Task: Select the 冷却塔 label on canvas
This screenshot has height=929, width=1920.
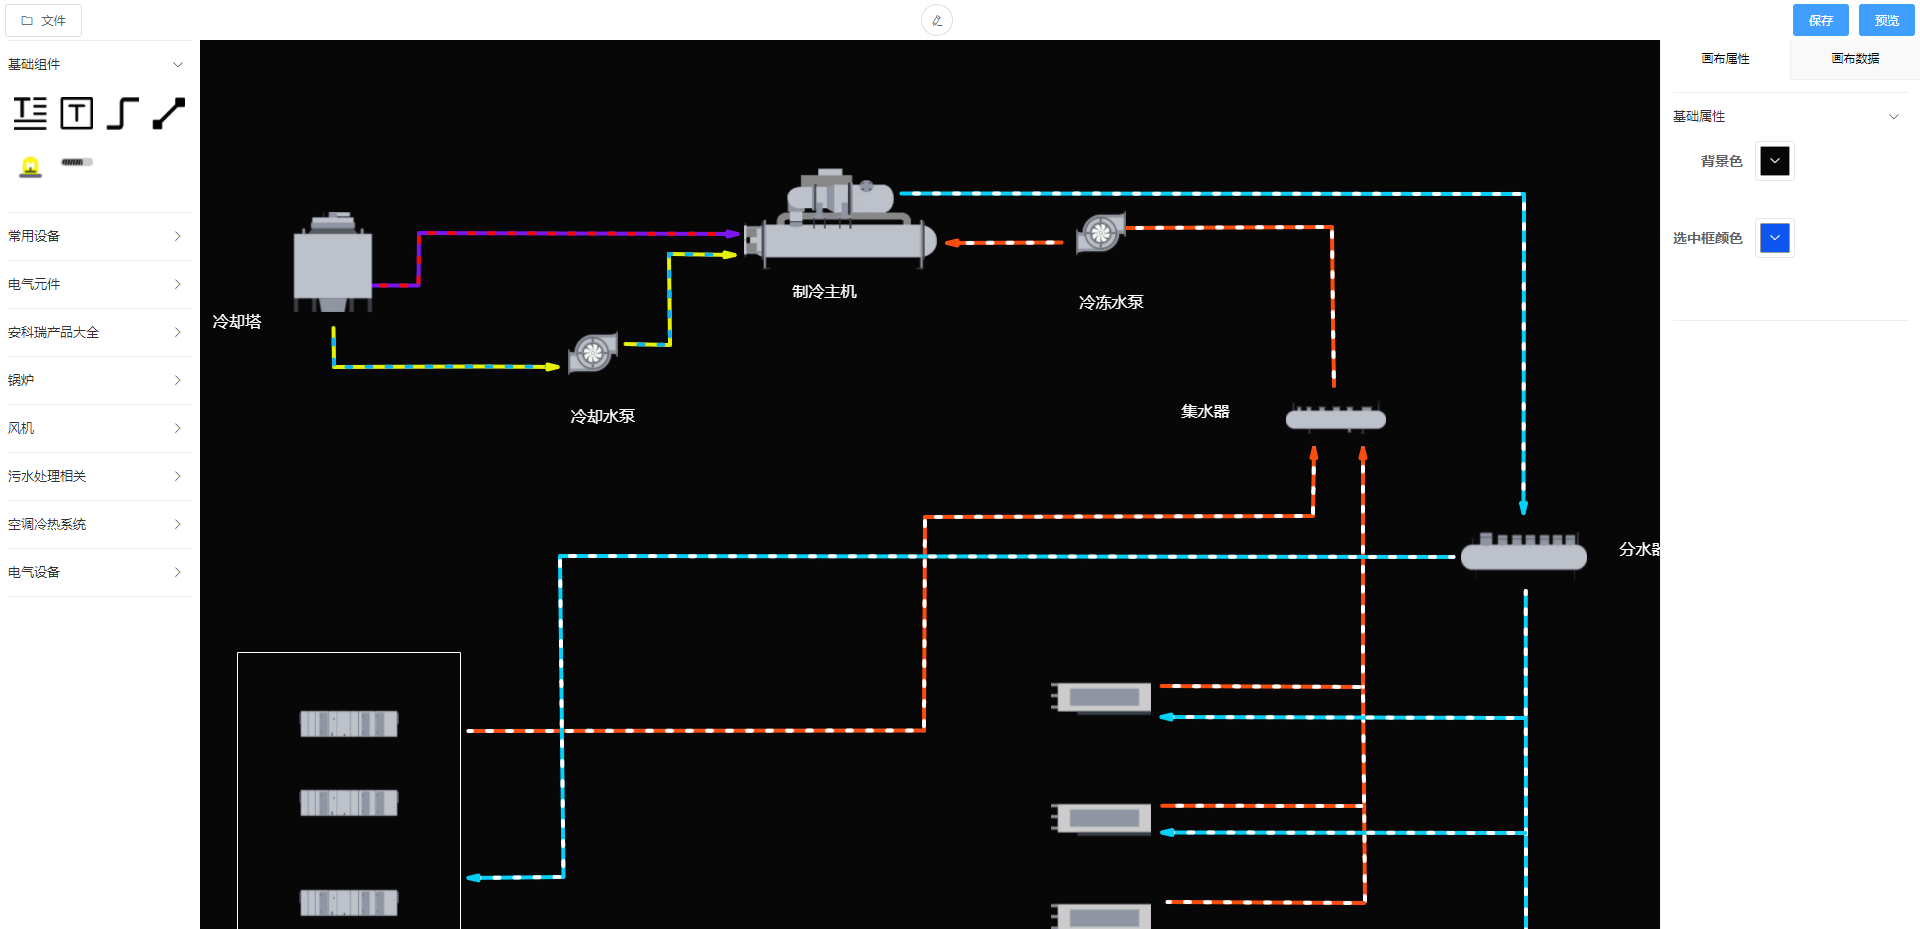Action: click(237, 321)
